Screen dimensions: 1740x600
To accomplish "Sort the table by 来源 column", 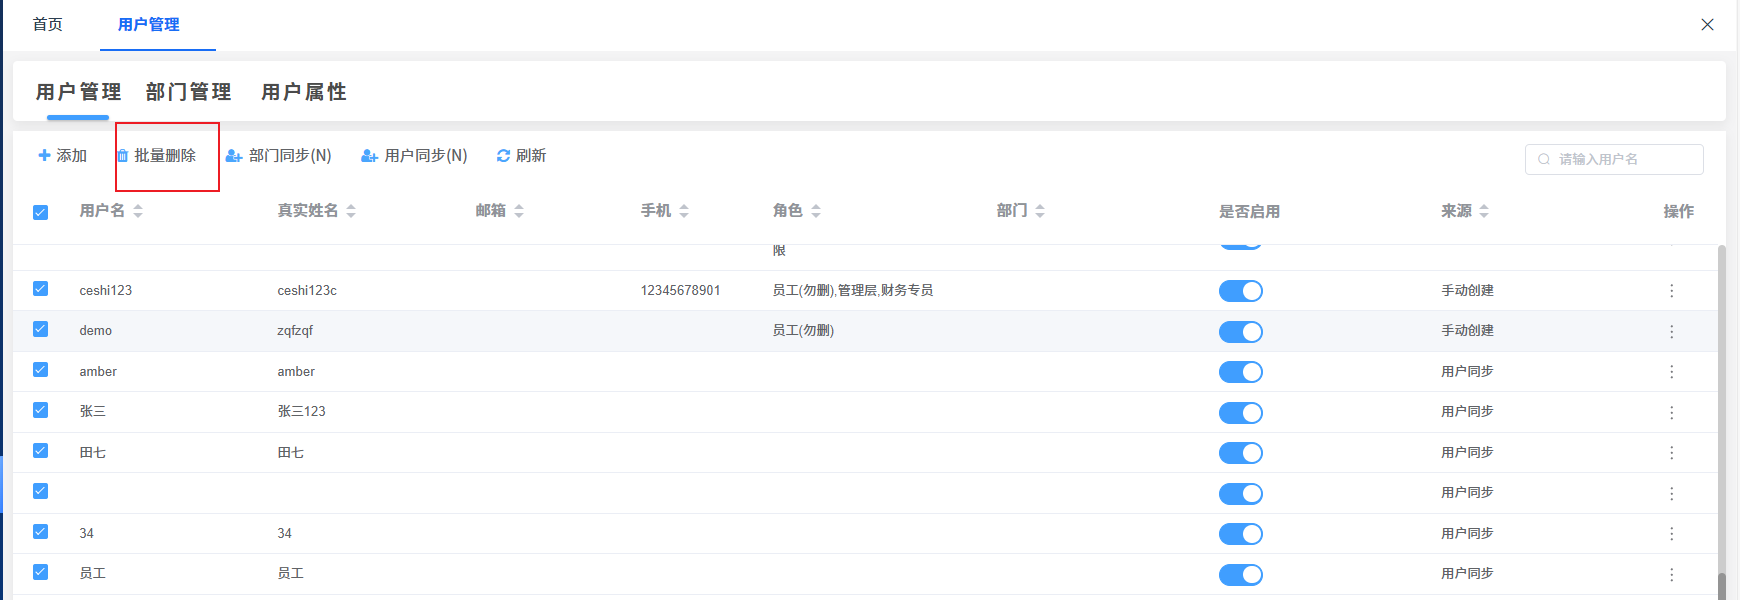I will pos(1484,211).
